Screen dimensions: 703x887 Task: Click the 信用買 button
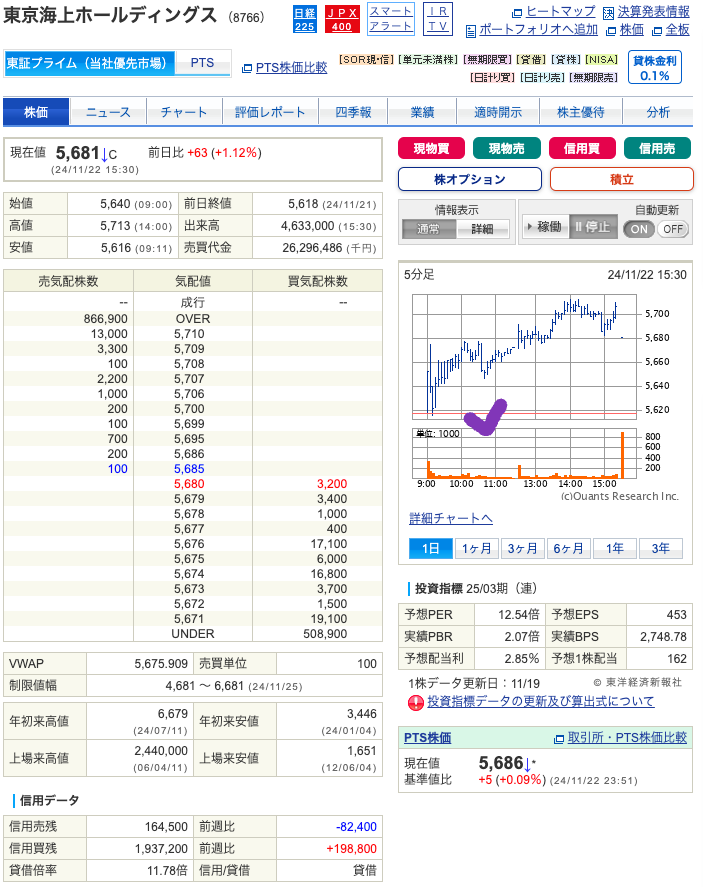pyautogui.click(x=582, y=148)
